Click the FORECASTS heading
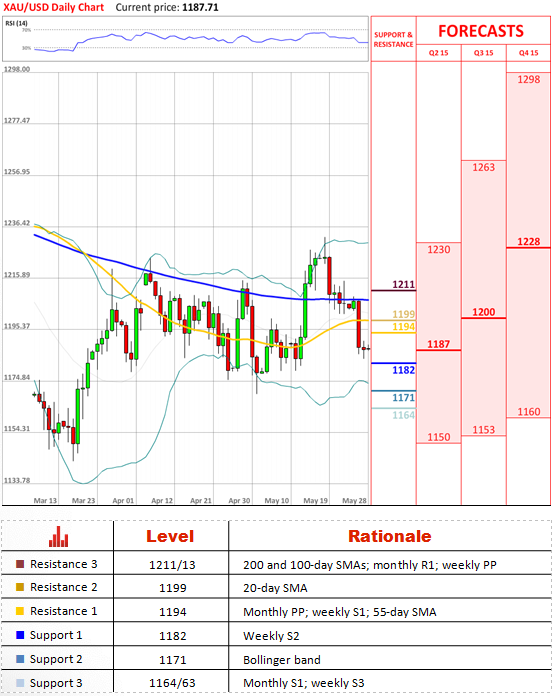 tap(481, 31)
